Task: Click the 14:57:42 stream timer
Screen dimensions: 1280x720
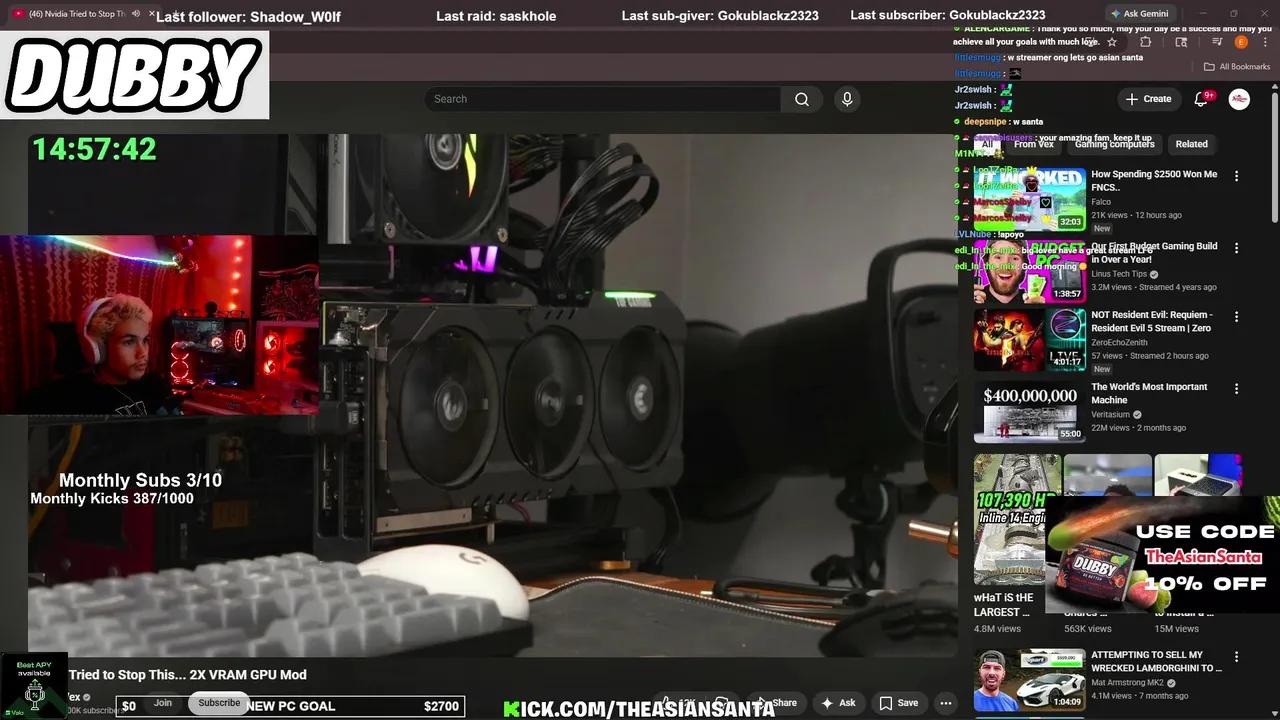Action: [94, 150]
